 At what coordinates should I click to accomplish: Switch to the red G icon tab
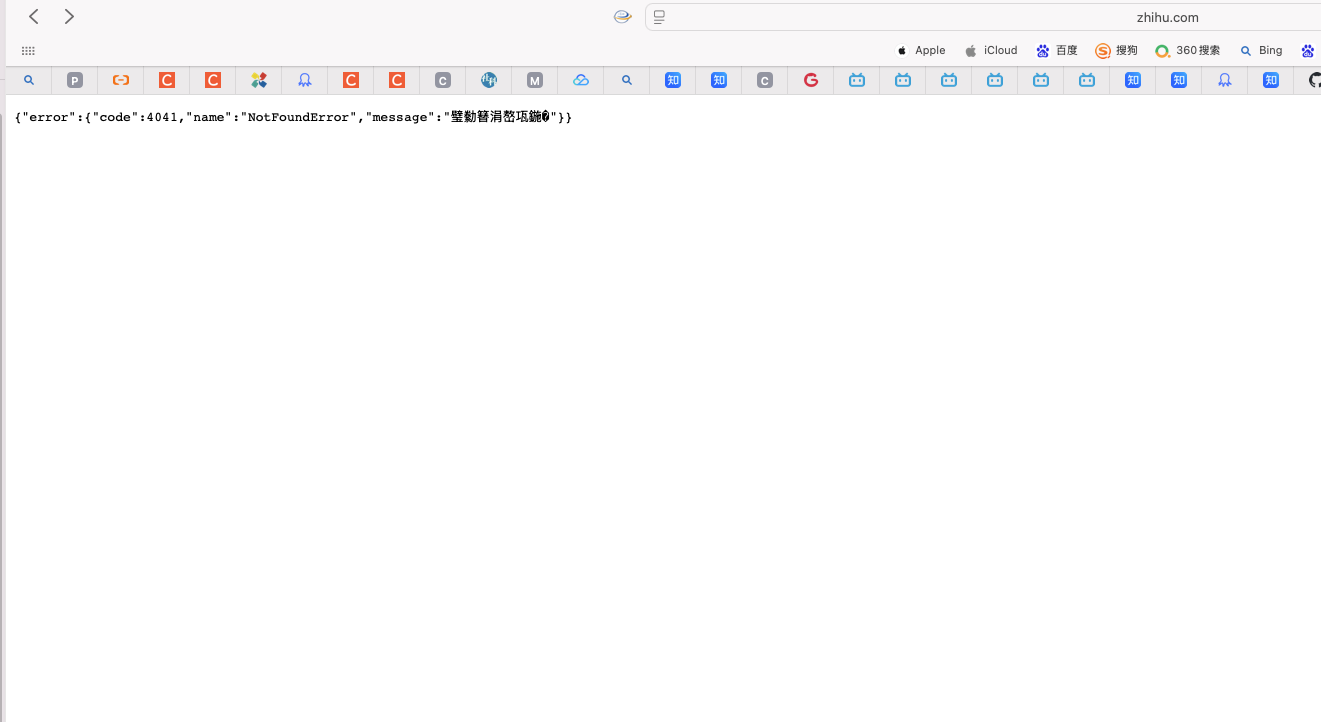click(811, 80)
